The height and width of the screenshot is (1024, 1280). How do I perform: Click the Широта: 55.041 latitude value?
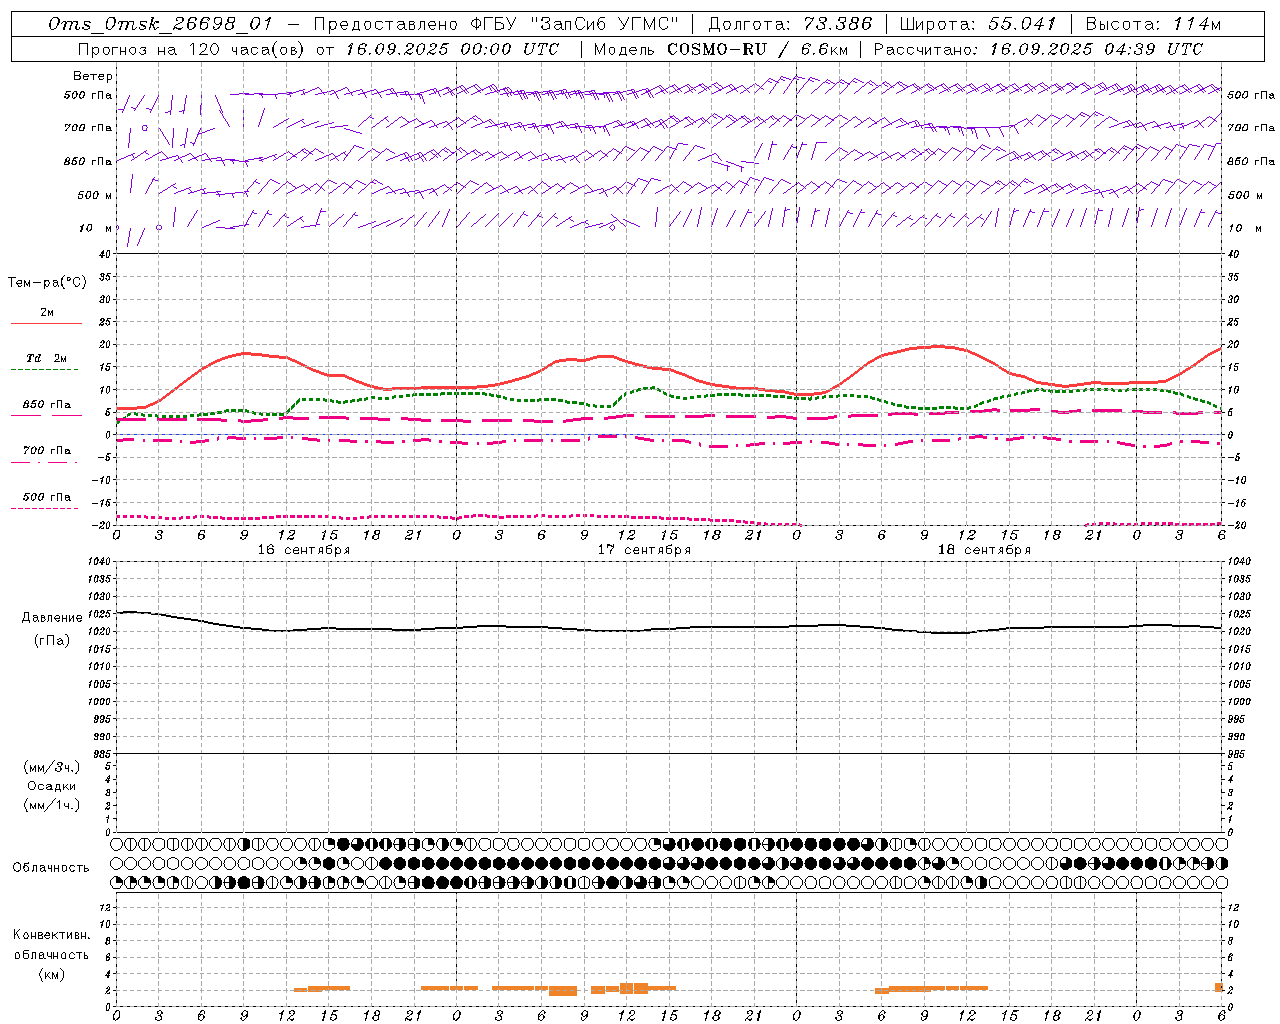[x=978, y=25]
